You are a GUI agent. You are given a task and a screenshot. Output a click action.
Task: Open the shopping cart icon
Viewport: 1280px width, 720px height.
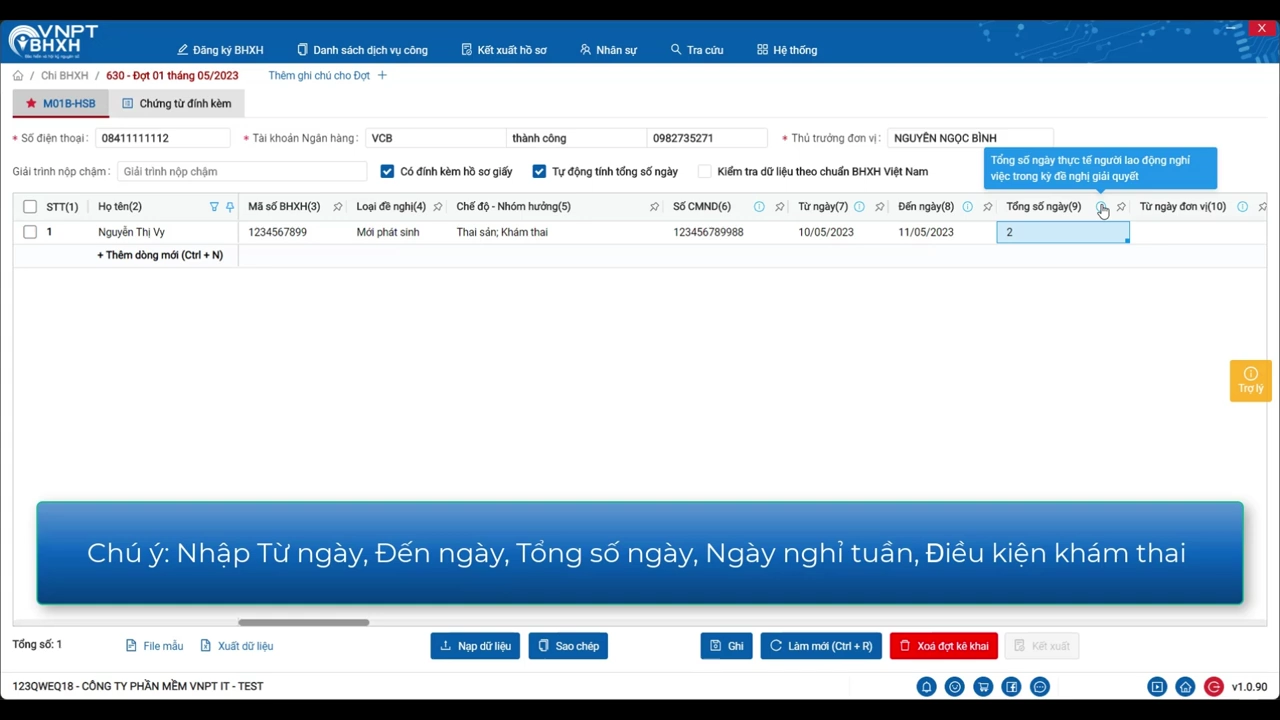984,687
